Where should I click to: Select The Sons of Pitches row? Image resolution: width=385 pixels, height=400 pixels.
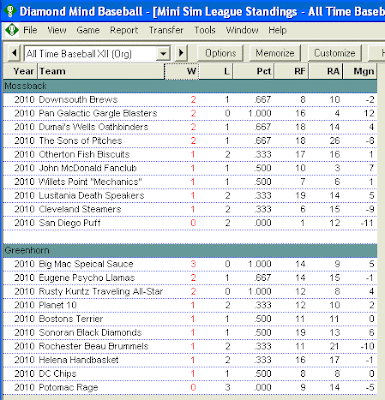190,141
